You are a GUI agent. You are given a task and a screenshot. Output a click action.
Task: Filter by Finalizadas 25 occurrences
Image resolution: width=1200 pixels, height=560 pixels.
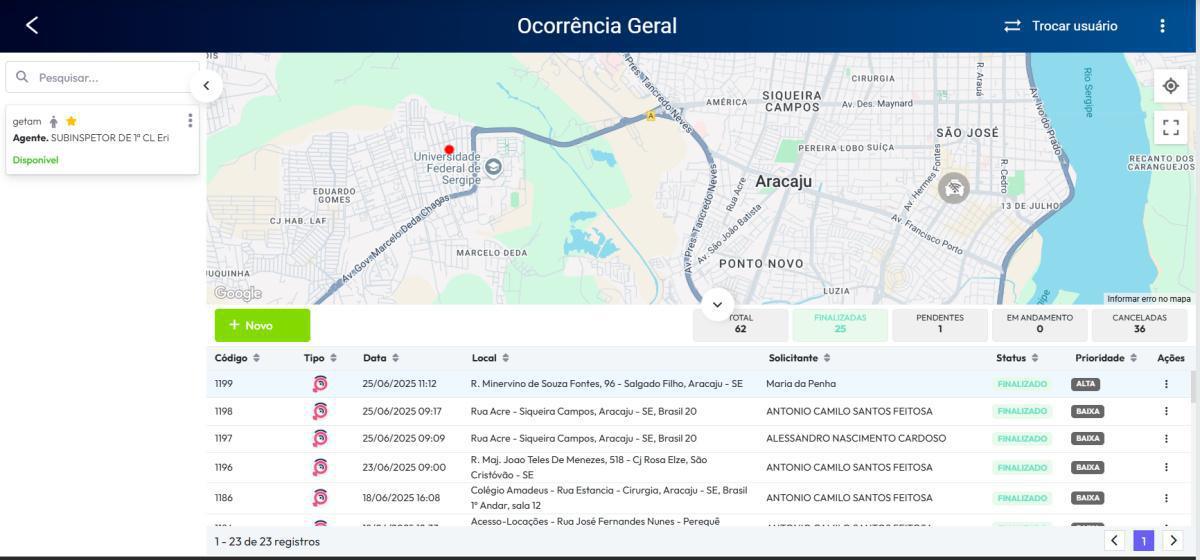tap(840, 323)
